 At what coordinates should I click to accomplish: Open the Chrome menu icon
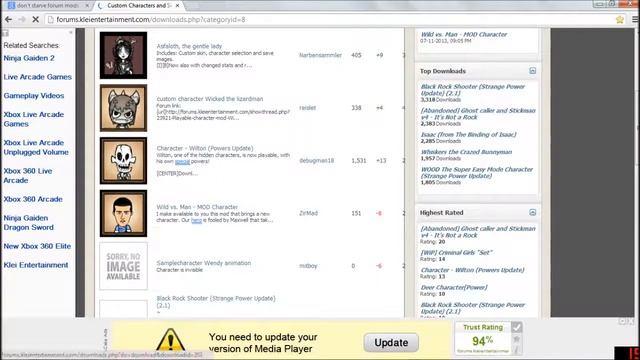tap(636, 20)
